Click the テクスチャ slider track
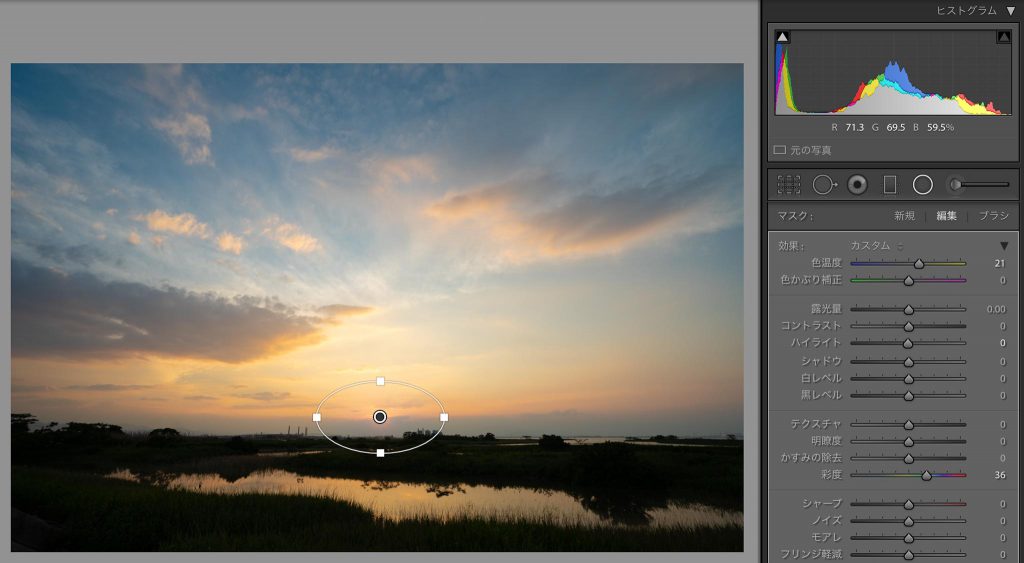The height and width of the screenshot is (563, 1024). (908, 425)
